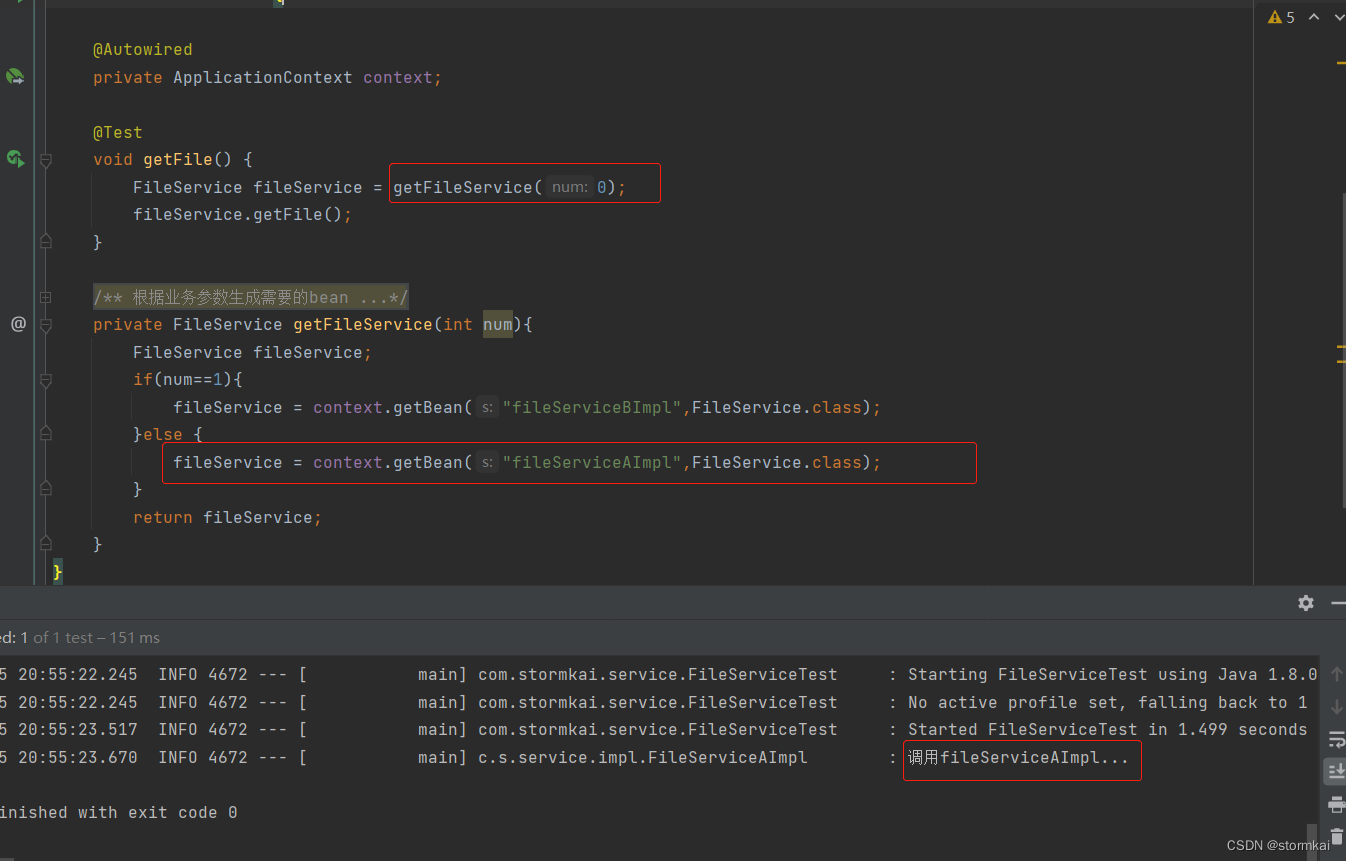This screenshot has width=1346, height=861.
Task: Click the if(num==1){ condition line
Action: 188,379
